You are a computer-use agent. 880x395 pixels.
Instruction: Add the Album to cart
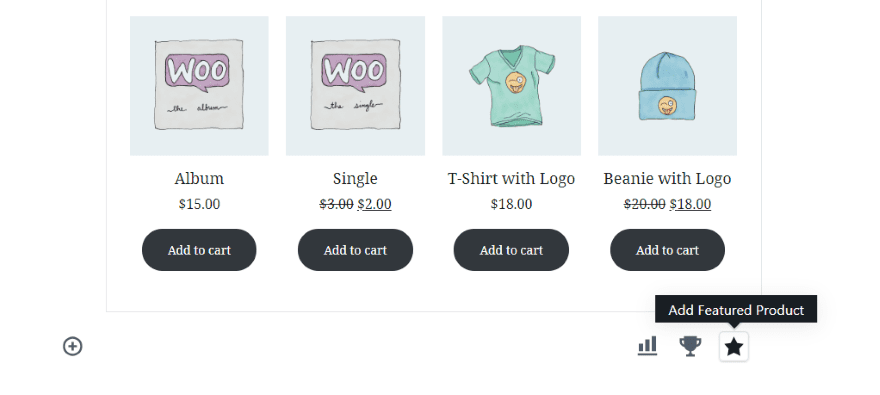(199, 250)
